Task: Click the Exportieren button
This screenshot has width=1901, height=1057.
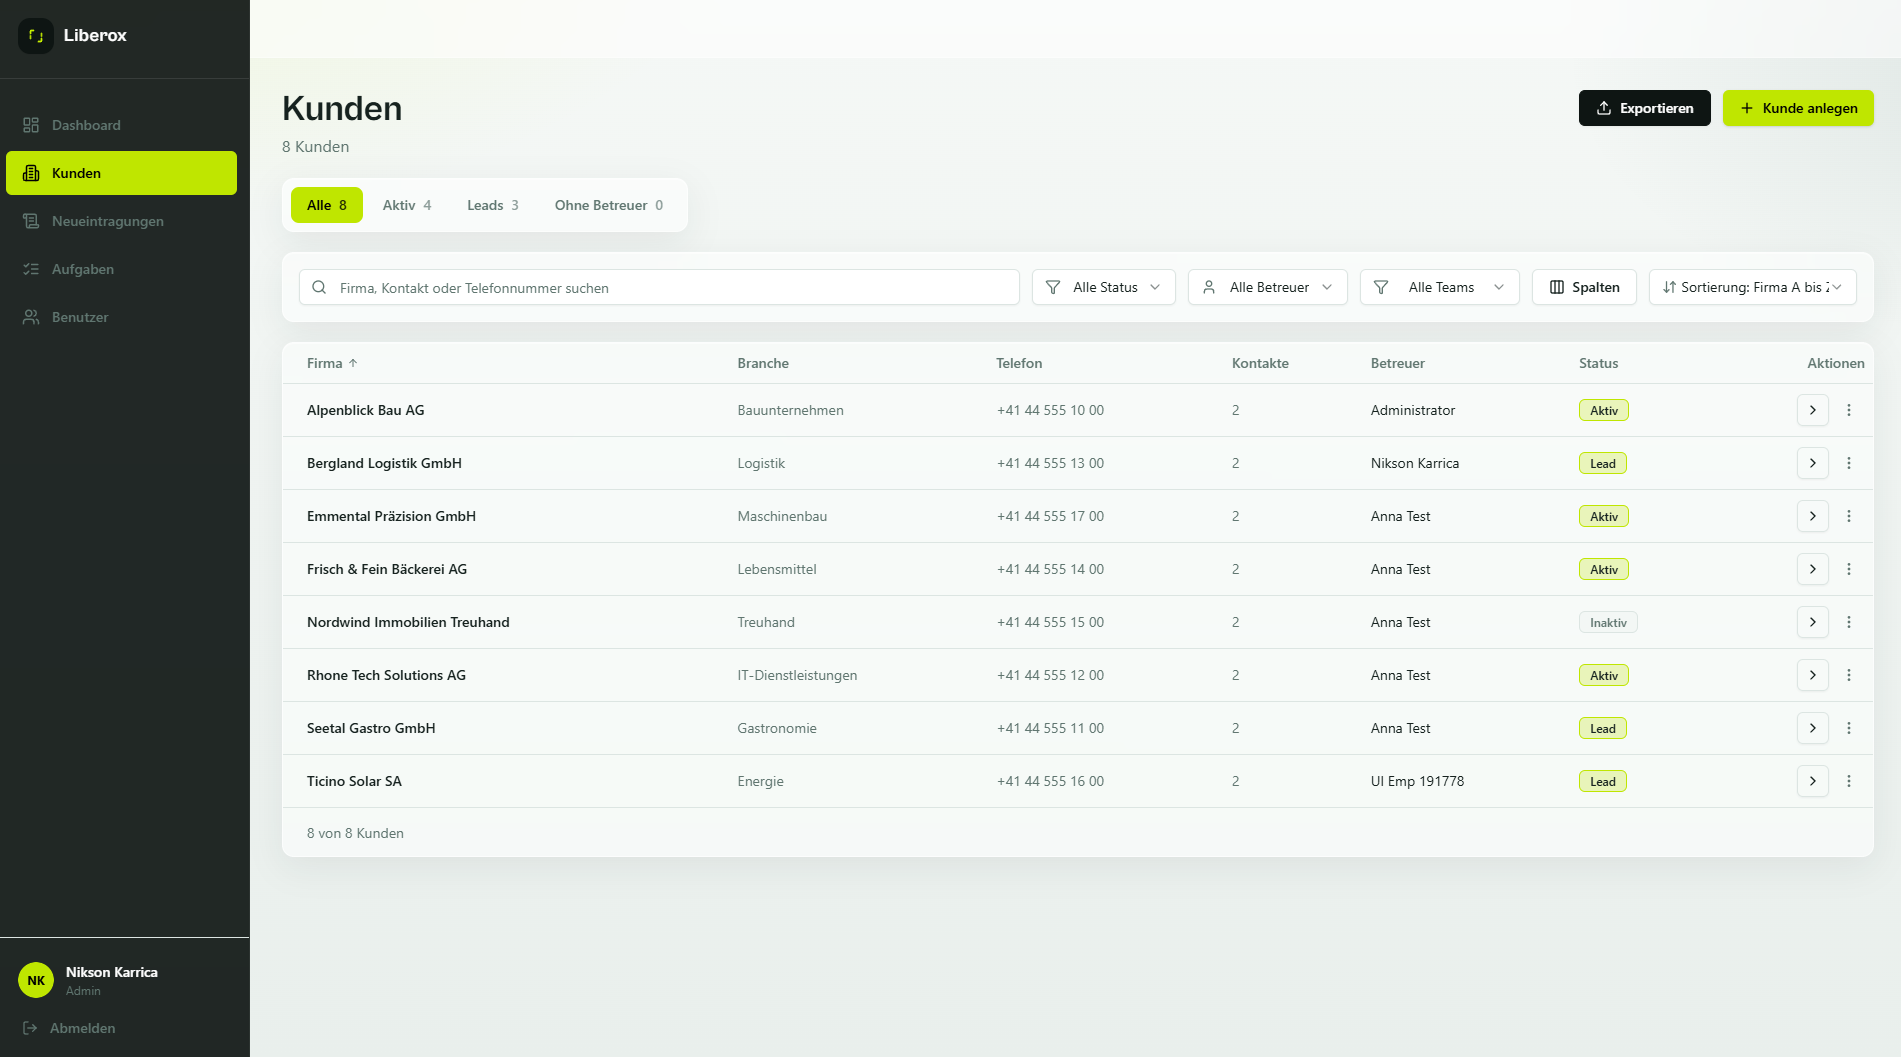Action: pos(1644,108)
